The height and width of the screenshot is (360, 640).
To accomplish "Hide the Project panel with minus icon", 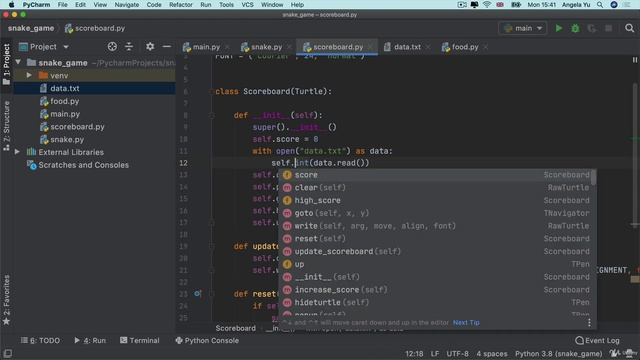I will [167, 47].
